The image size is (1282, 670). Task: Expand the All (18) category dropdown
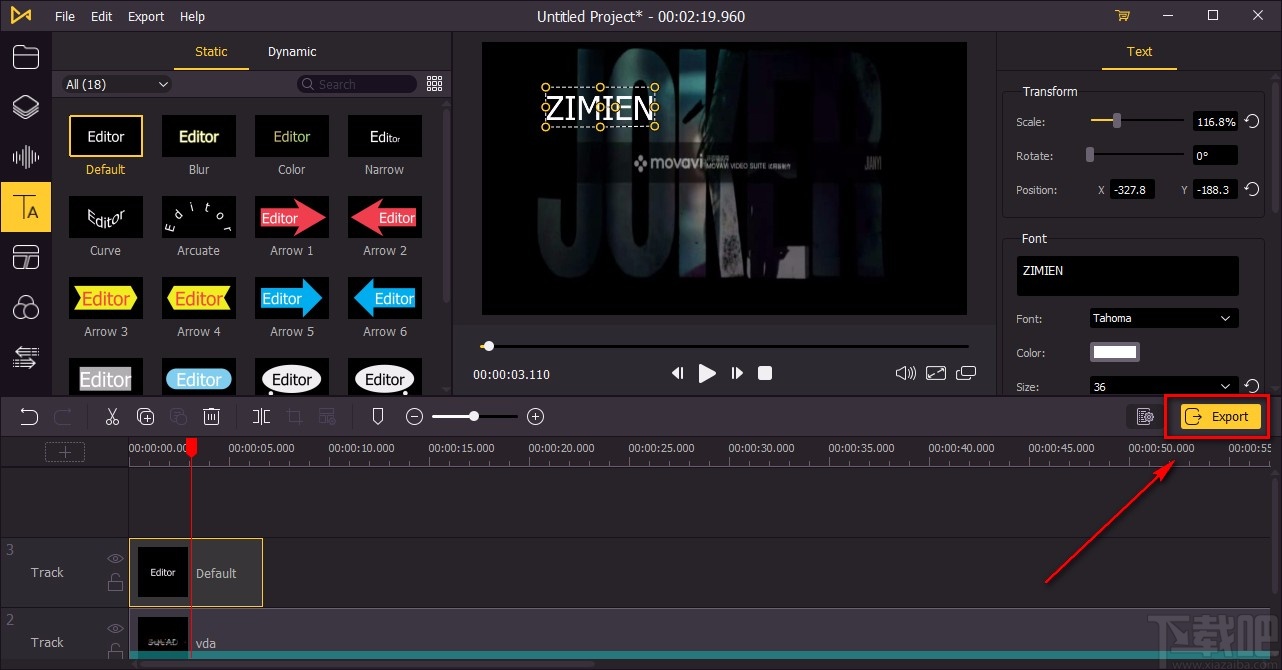pyautogui.click(x=117, y=85)
